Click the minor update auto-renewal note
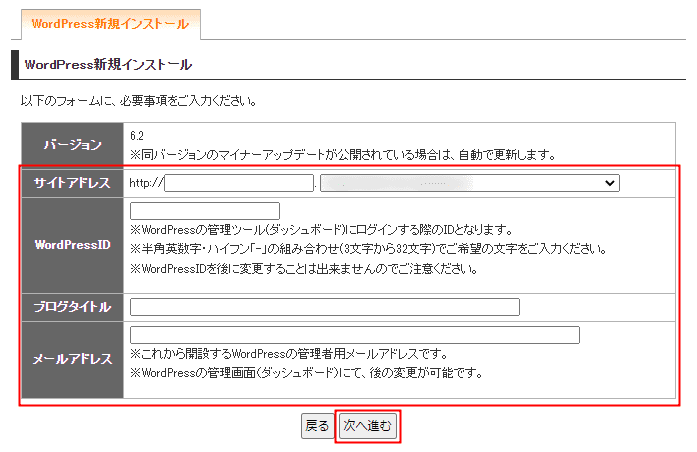Screen dimensions: 697x452 click(343, 155)
